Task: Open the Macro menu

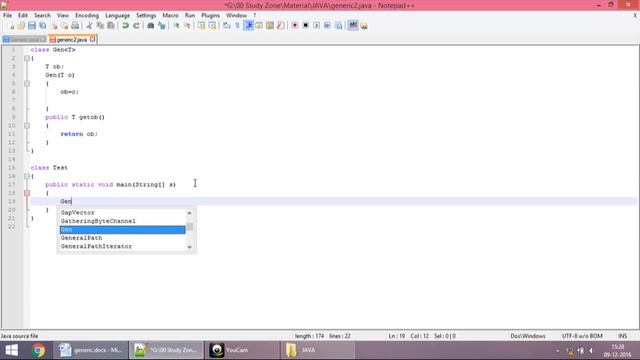Action: (x=170, y=16)
